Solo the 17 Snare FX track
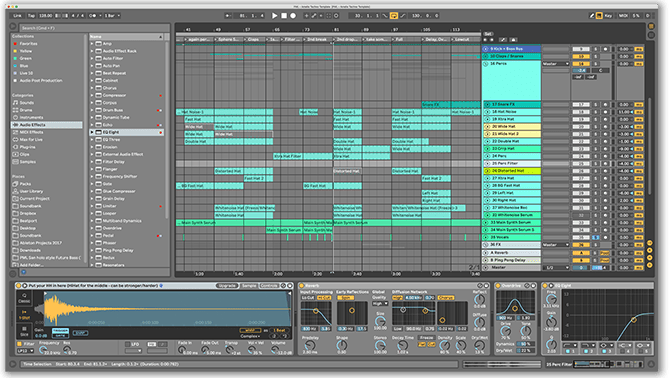 pos(595,105)
